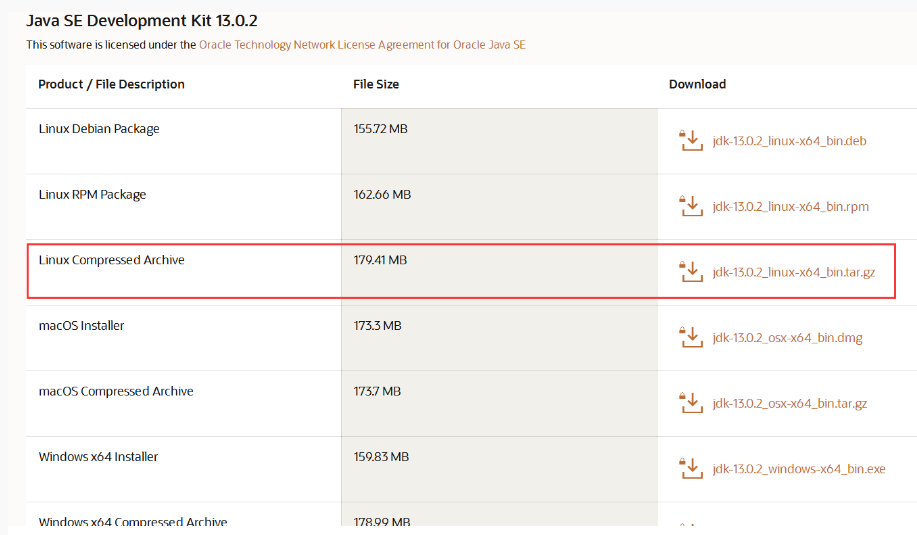Click download icon for macOS dmg installer
Image resolution: width=917 pixels, height=535 pixels.
tap(691, 338)
